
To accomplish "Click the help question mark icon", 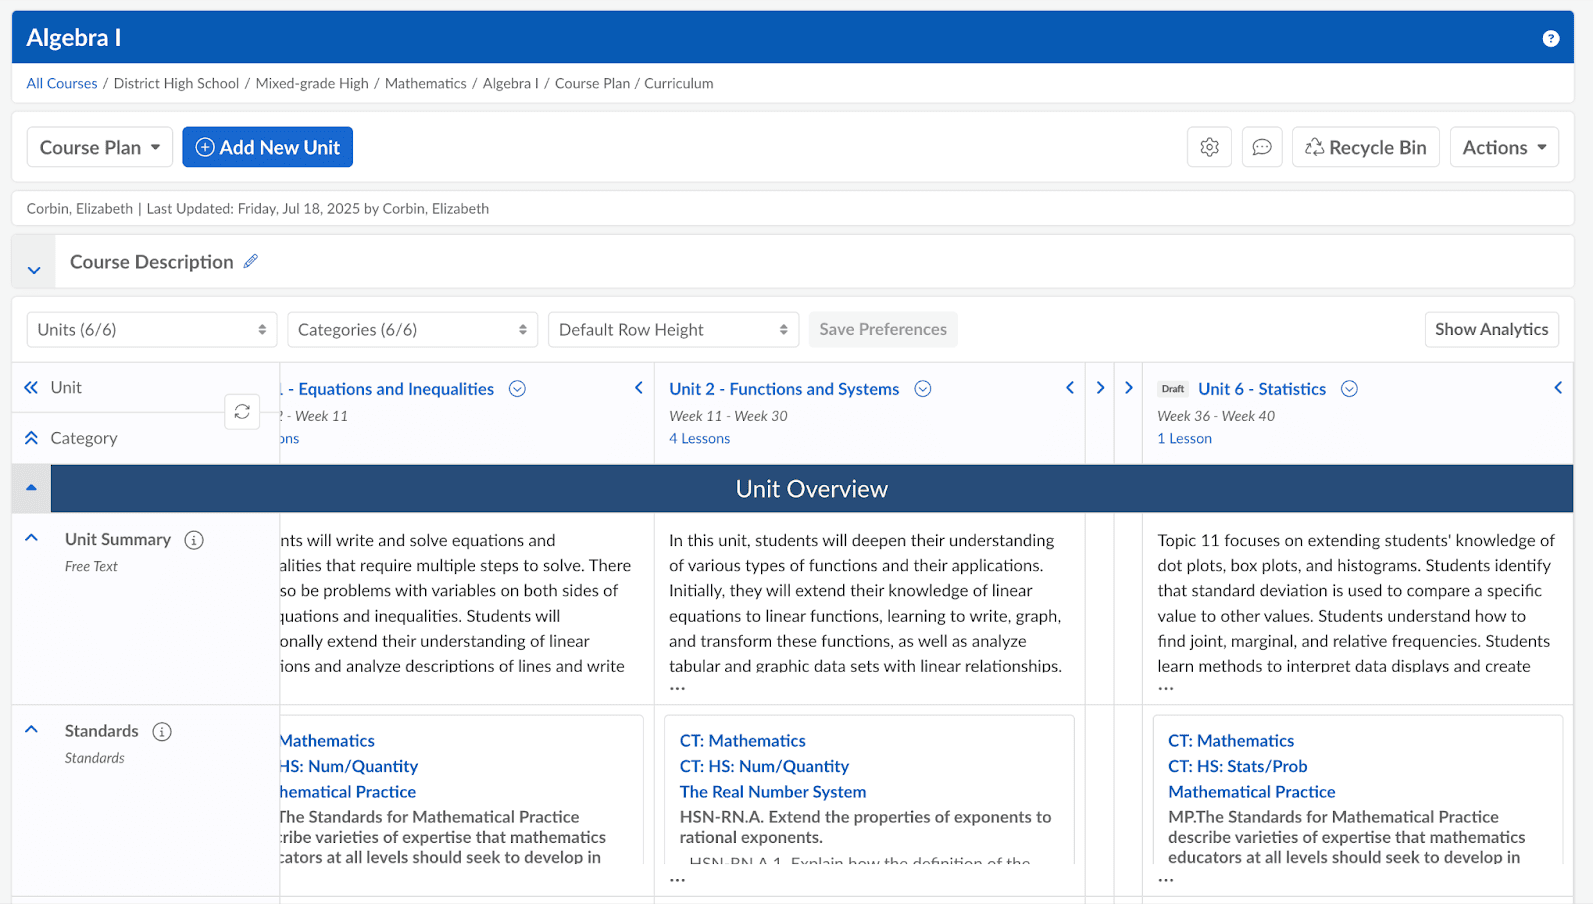I will click(1550, 38).
